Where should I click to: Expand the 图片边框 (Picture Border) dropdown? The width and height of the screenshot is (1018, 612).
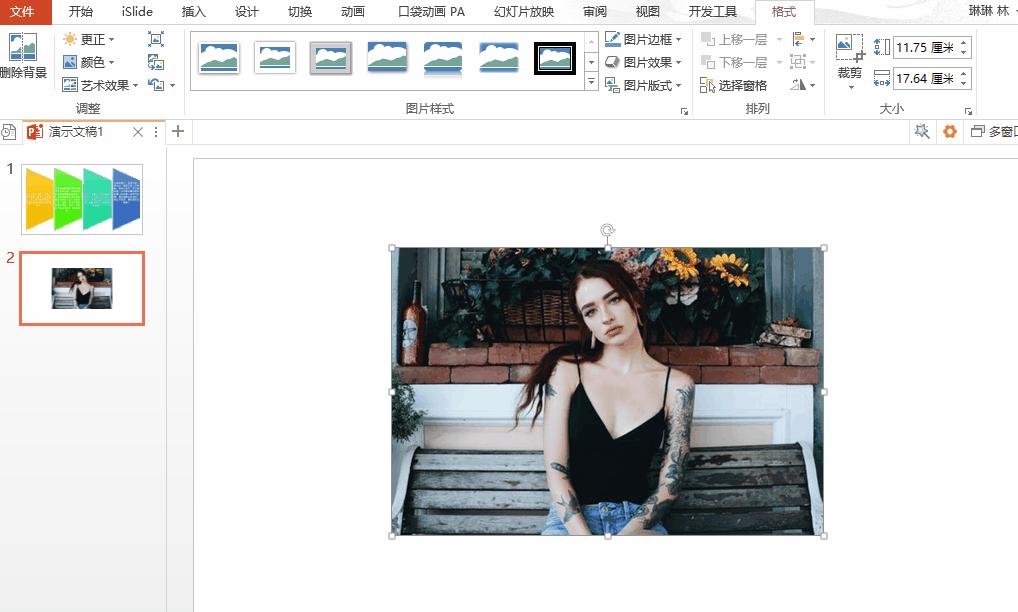tap(678, 39)
